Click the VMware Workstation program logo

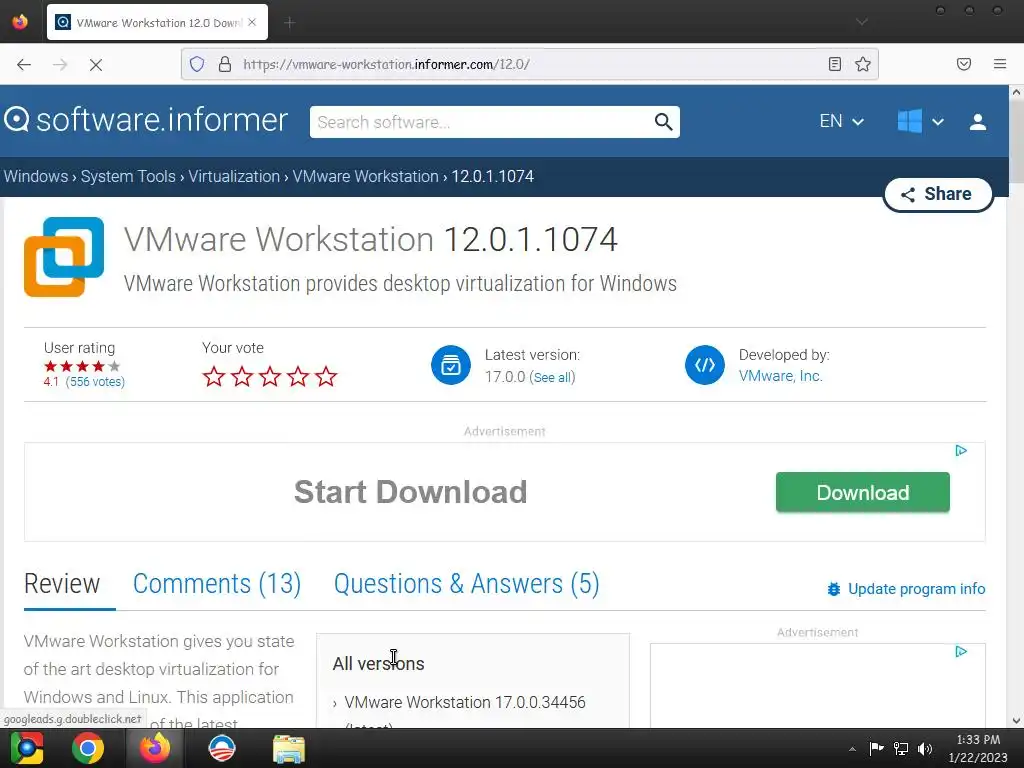(64, 257)
